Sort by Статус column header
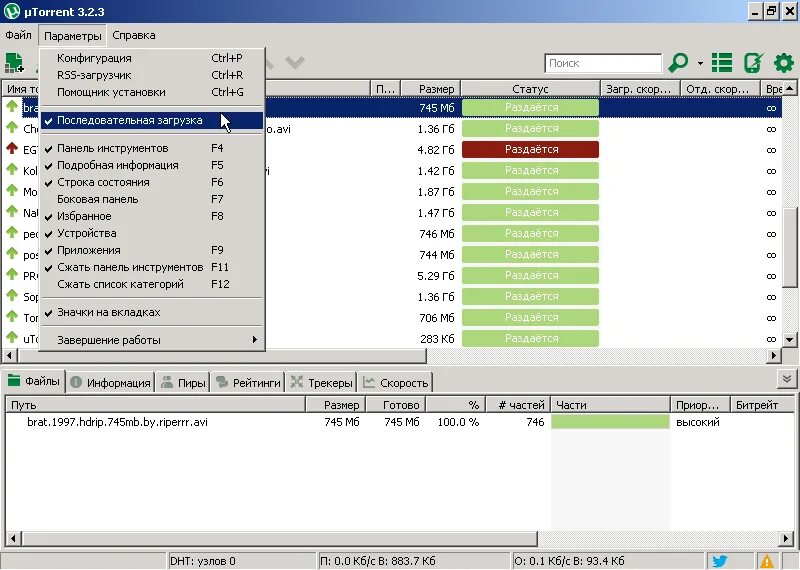800x570 pixels. click(x=531, y=89)
